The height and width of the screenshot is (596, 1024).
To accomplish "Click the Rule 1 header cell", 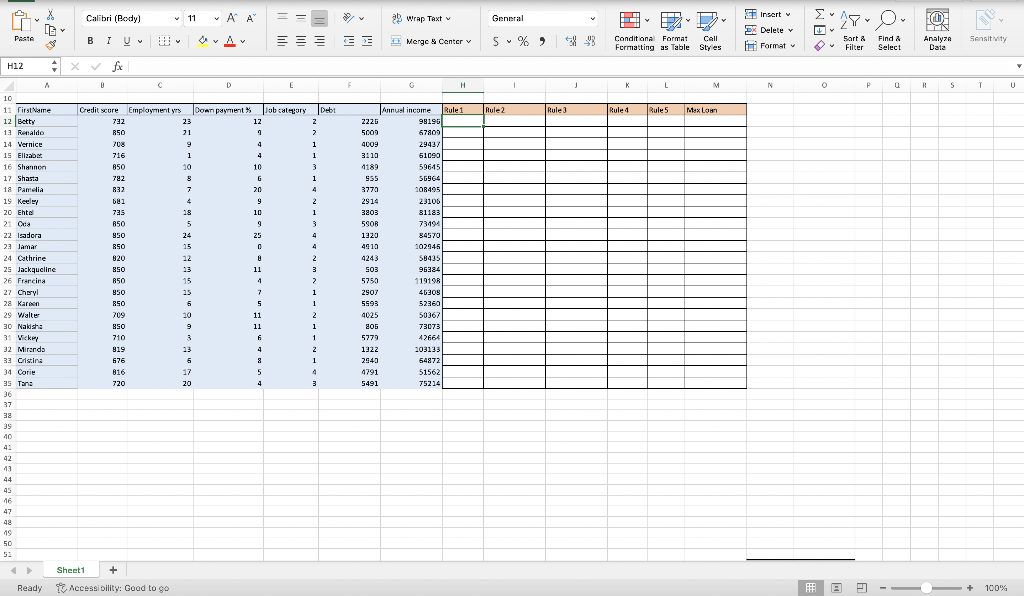I will [x=462, y=110].
